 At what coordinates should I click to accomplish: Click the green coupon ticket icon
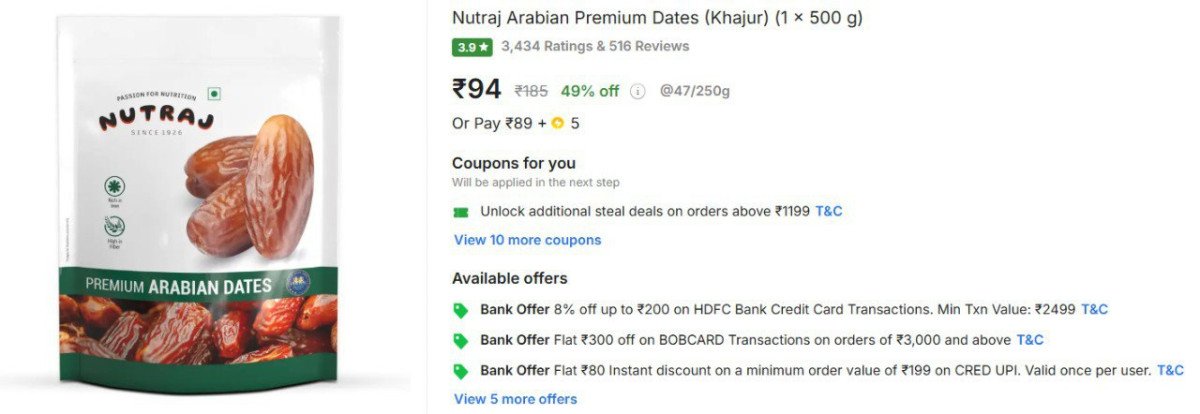tap(461, 212)
